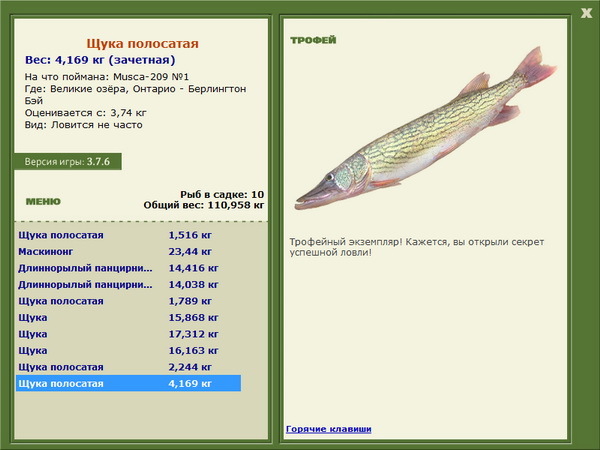Select the Маскинонг 23,44 кг row
Image resolution: width=600 pixels, height=450 pixels.
[x=128, y=251]
